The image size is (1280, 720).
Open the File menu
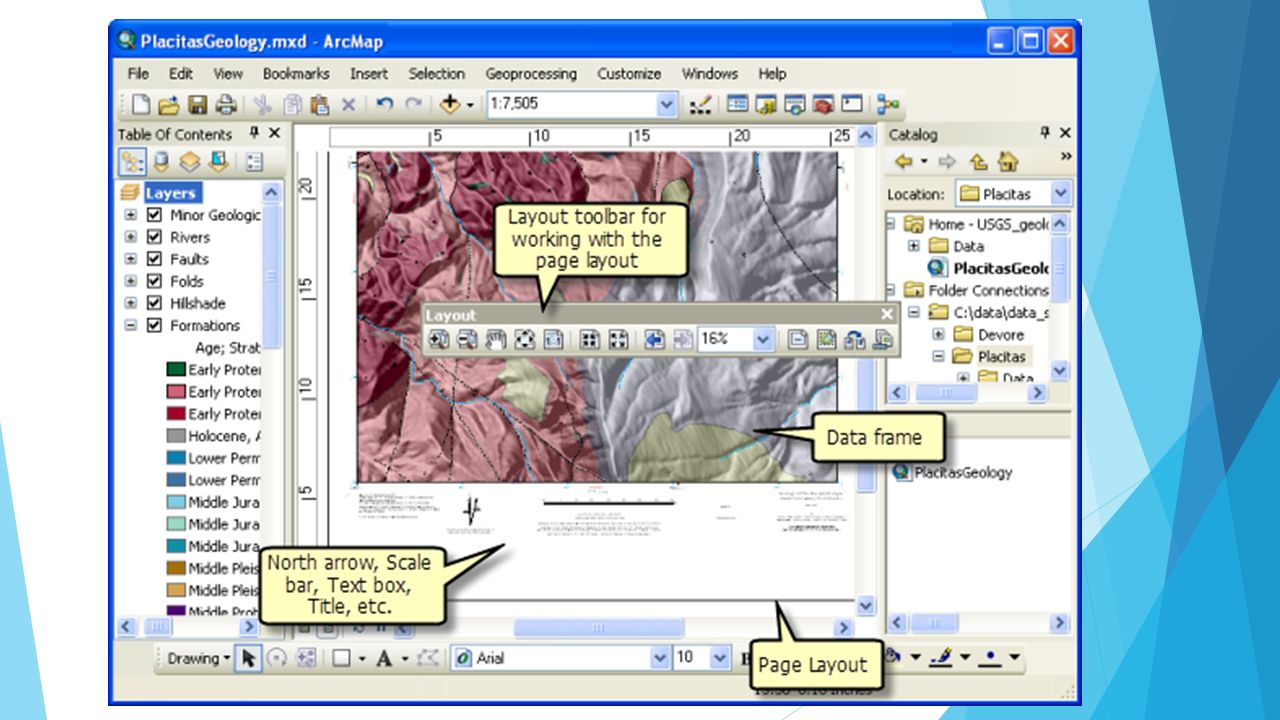point(138,74)
